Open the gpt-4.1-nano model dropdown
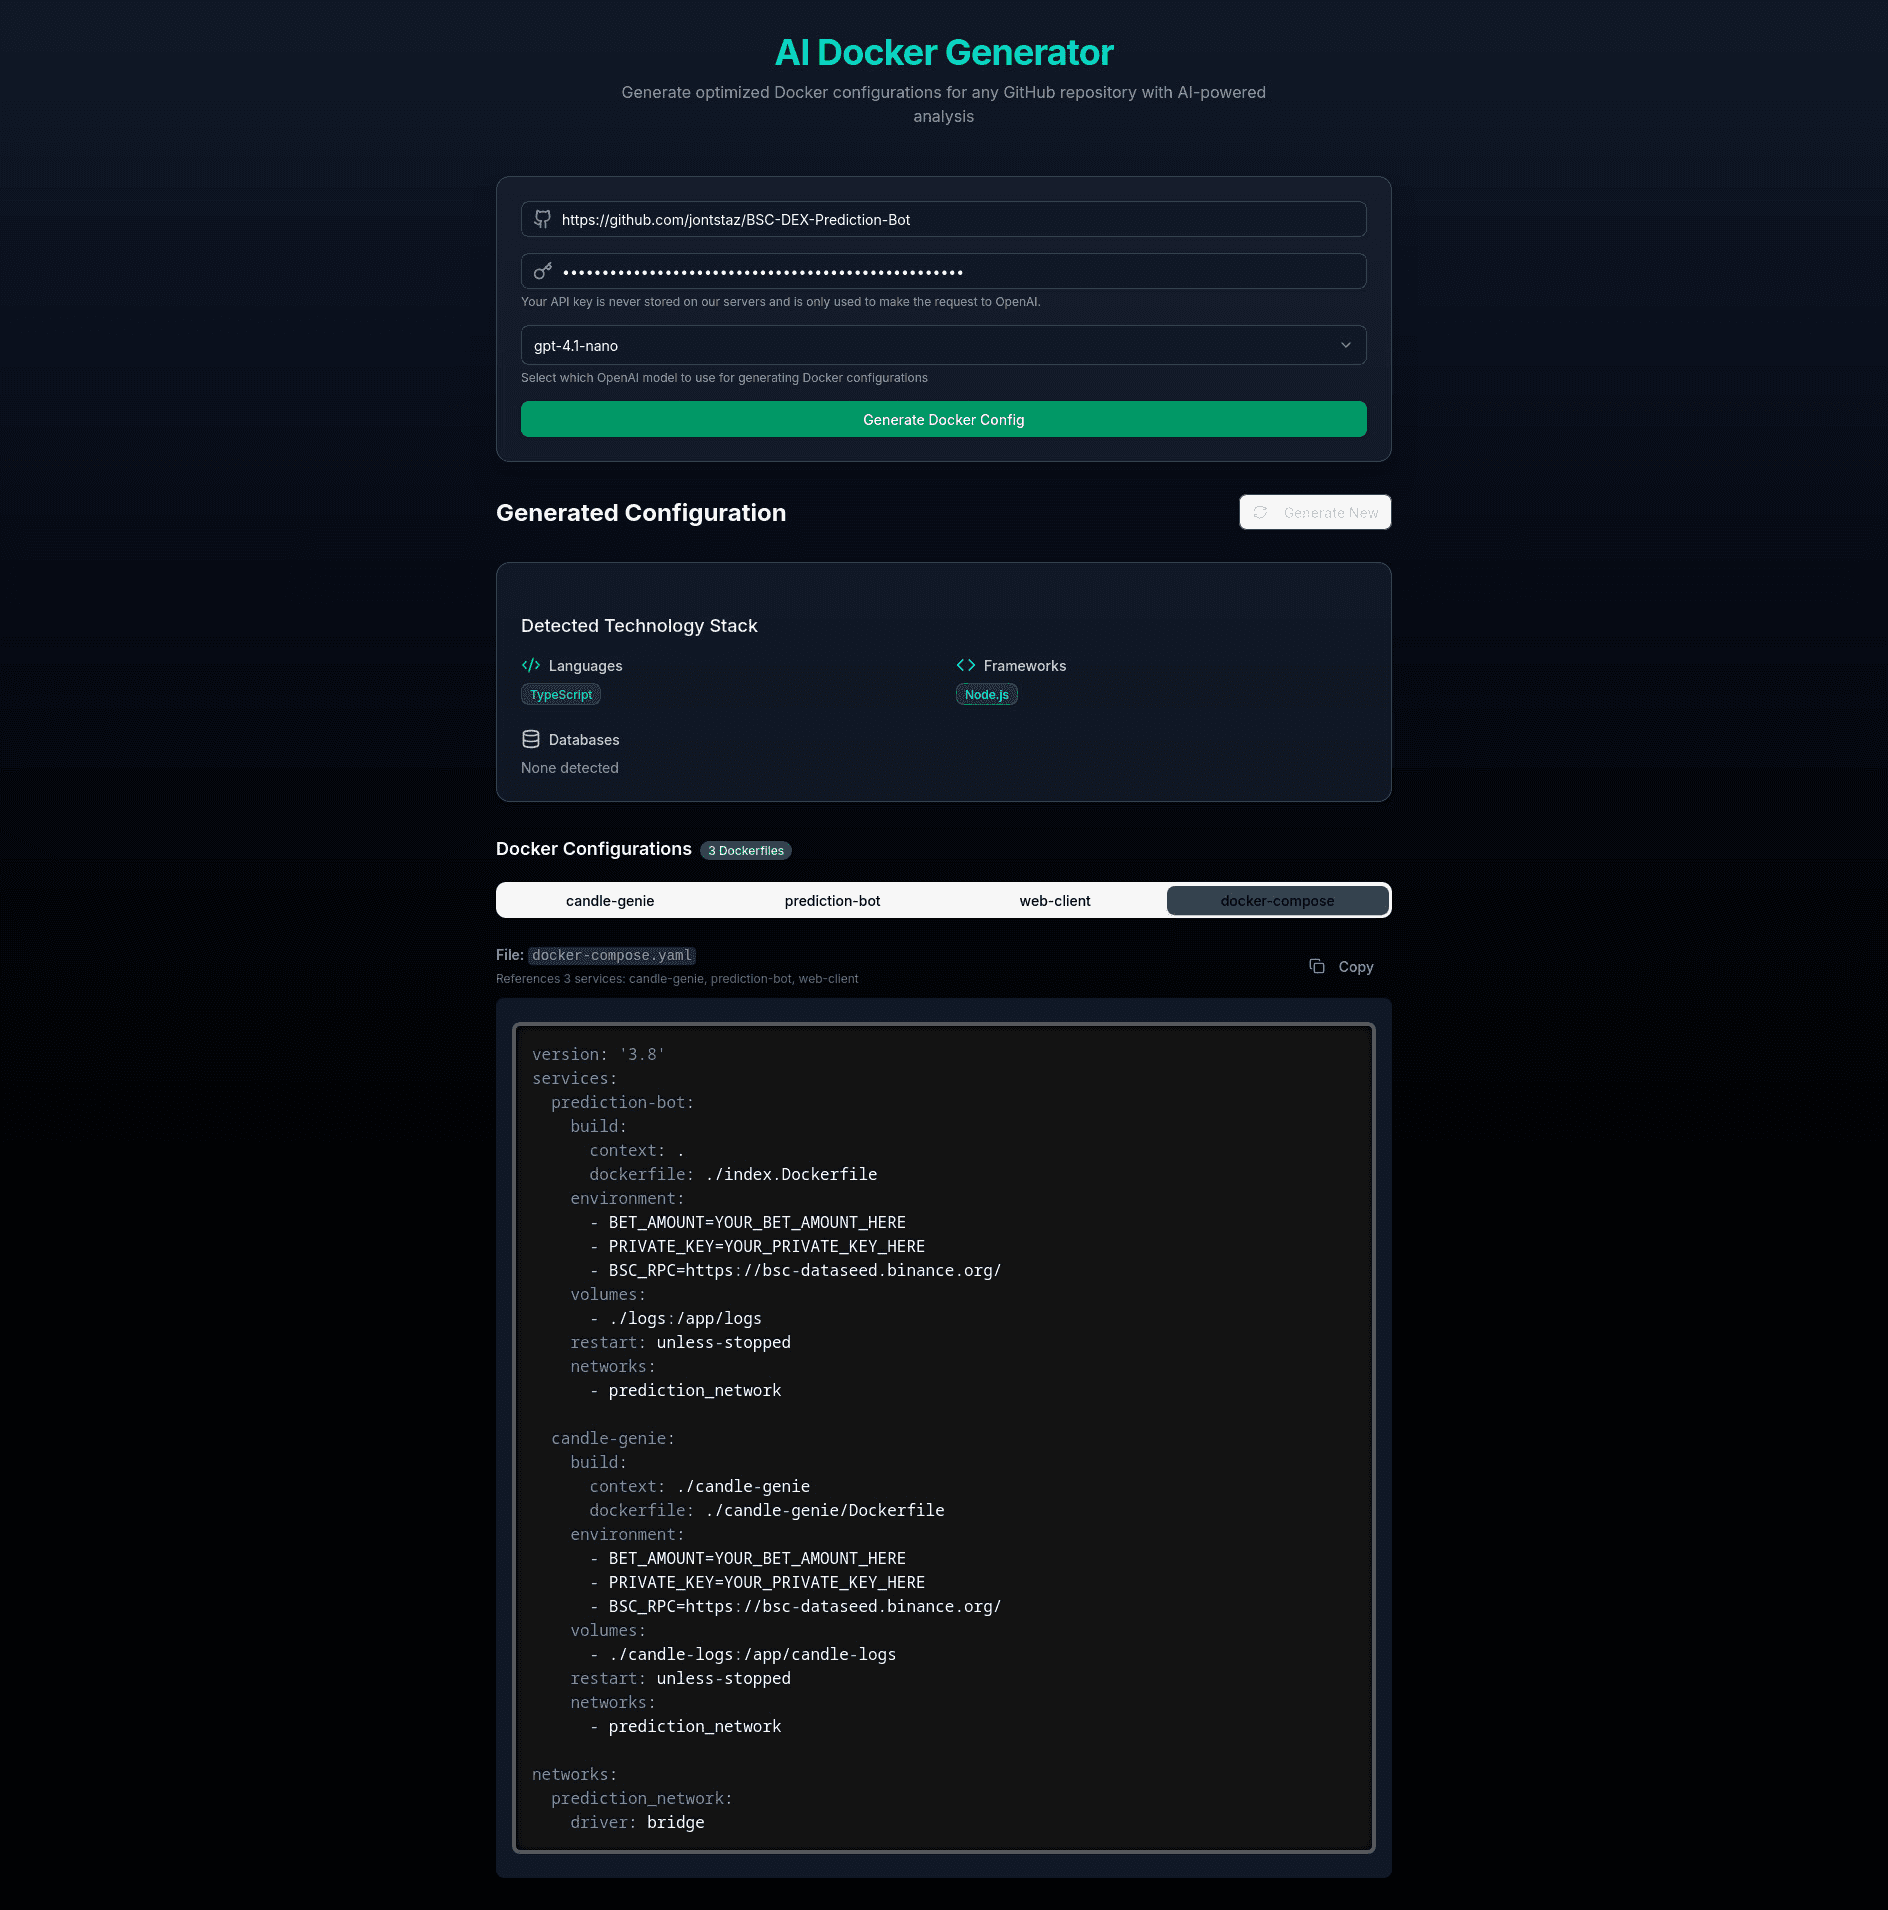Image resolution: width=1888 pixels, height=1910 pixels. (x=943, y=345)
